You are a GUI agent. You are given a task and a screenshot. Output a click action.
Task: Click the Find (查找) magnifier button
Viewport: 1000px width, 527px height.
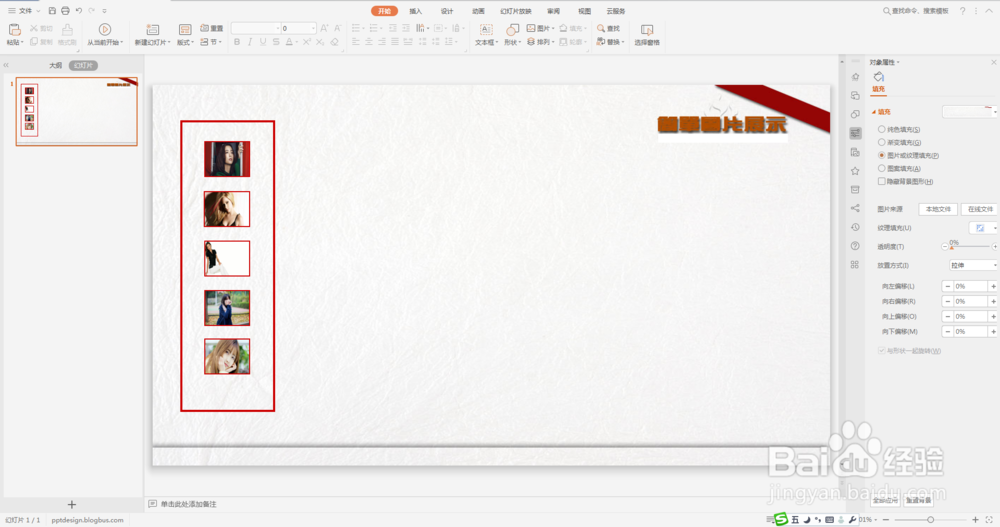click(608, 28)
